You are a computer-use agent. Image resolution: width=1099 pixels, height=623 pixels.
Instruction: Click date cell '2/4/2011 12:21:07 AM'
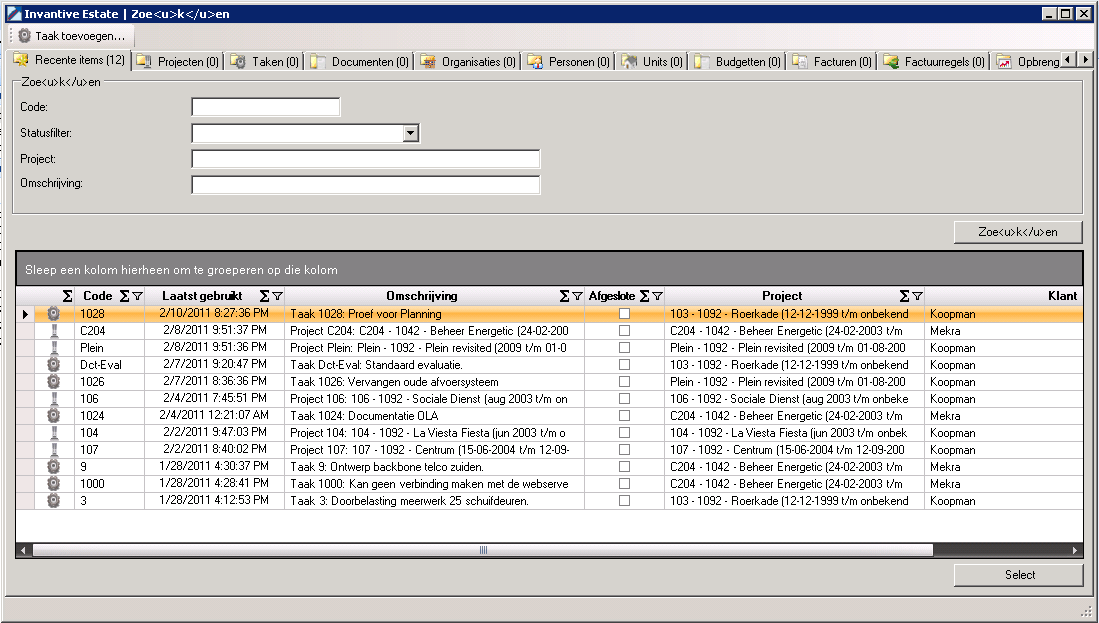[x=214, y=415]
